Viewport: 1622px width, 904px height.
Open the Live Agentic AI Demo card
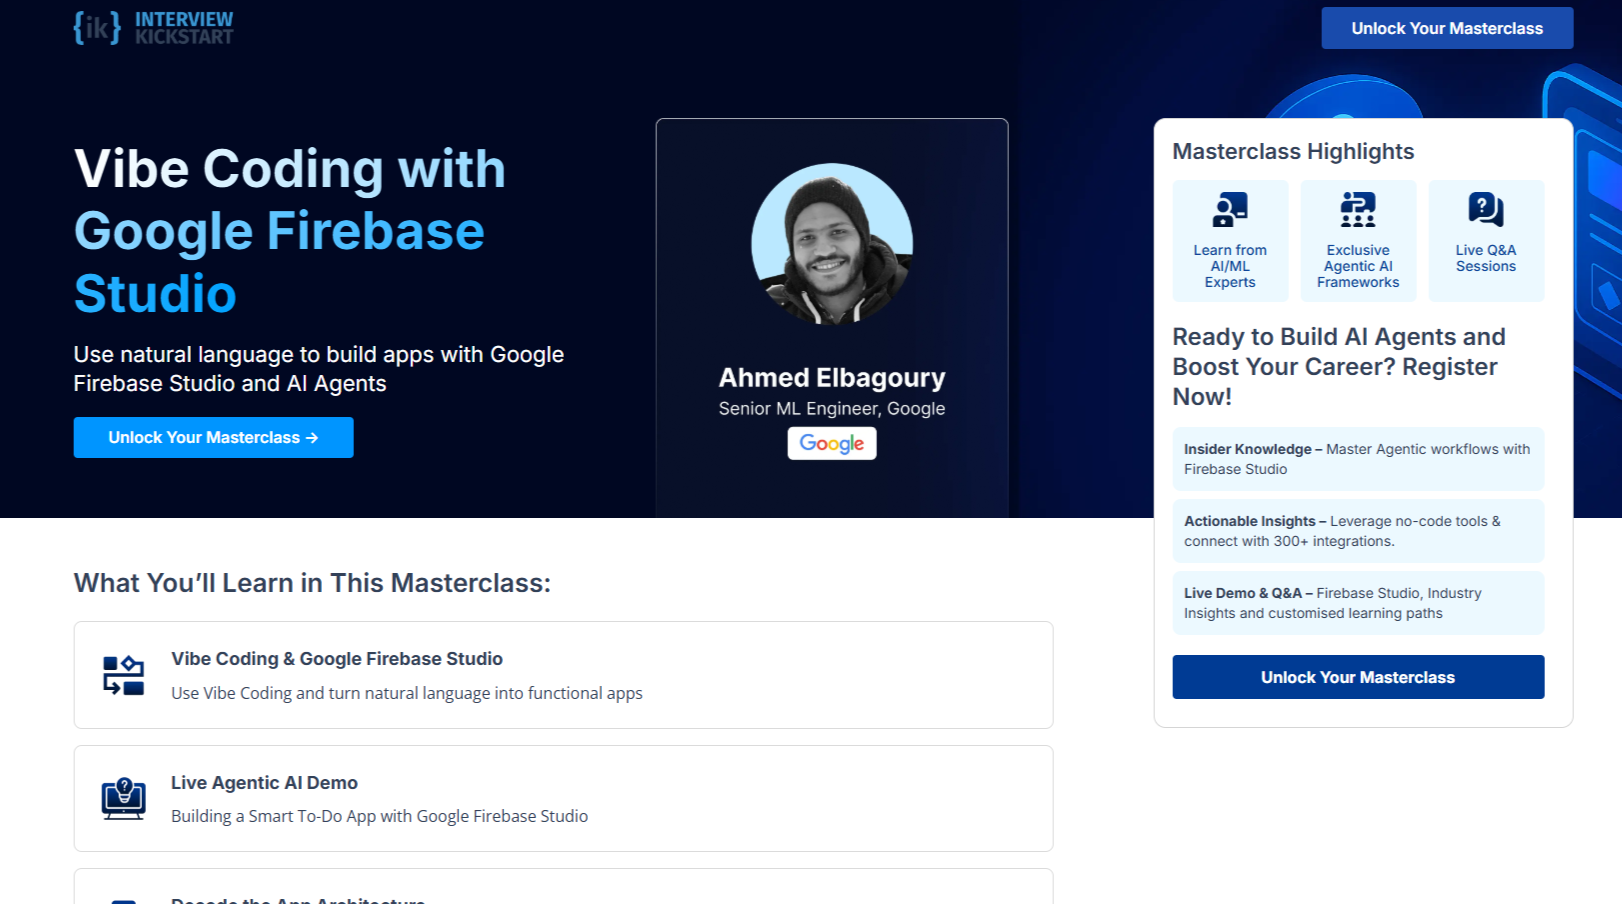[x=563, y=798]
